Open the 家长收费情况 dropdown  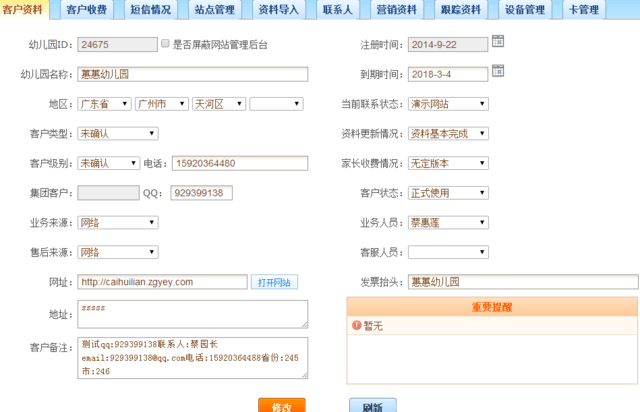click(x=448, y=163)
